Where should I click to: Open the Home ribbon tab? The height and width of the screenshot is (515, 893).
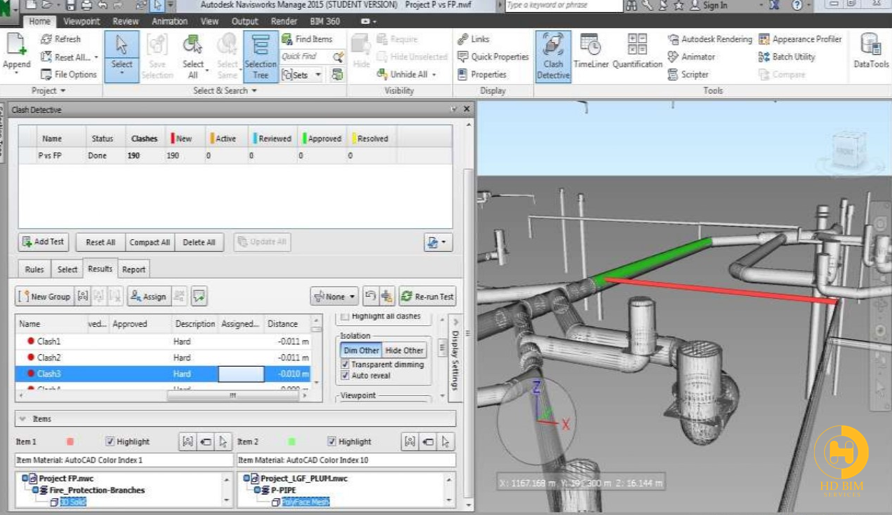tap(39, 21)
